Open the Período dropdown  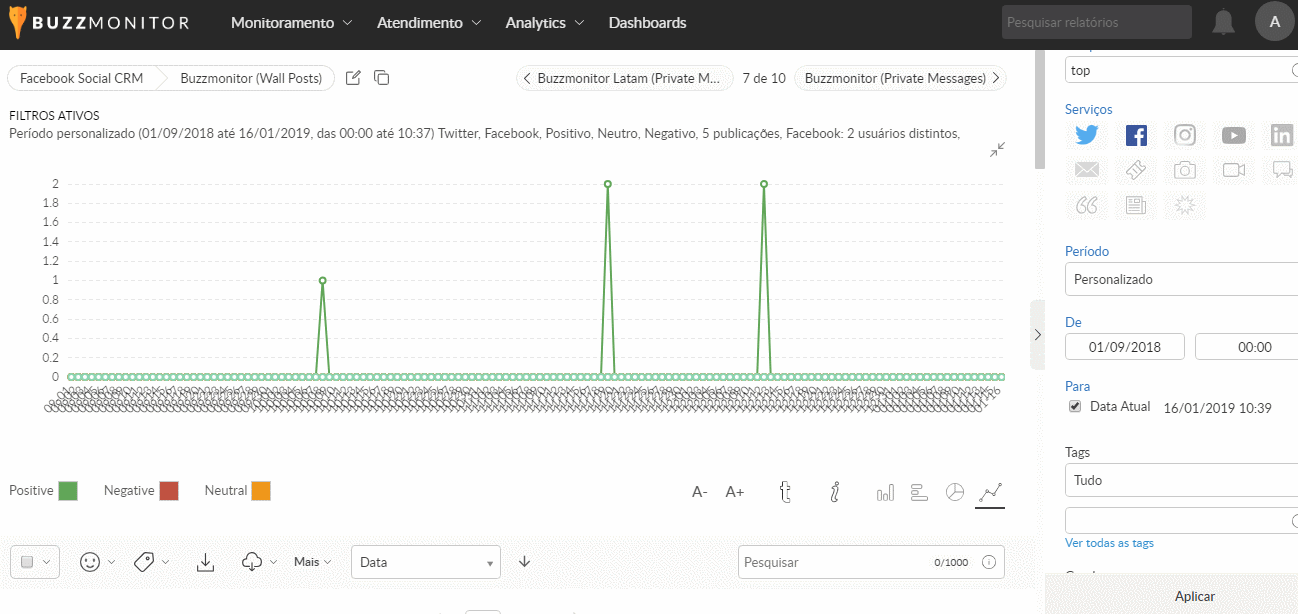click(1180, 279)
